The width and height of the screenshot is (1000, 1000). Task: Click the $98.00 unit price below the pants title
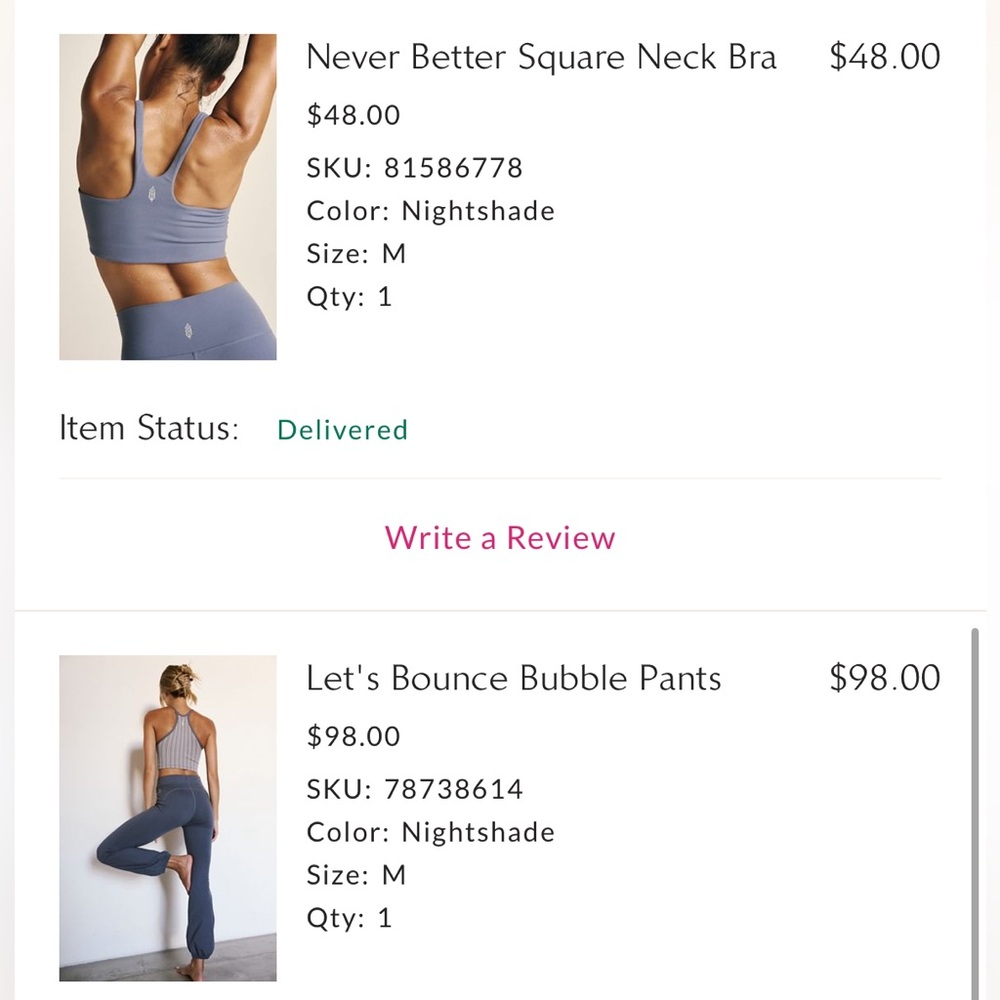[x=353, y=736]
